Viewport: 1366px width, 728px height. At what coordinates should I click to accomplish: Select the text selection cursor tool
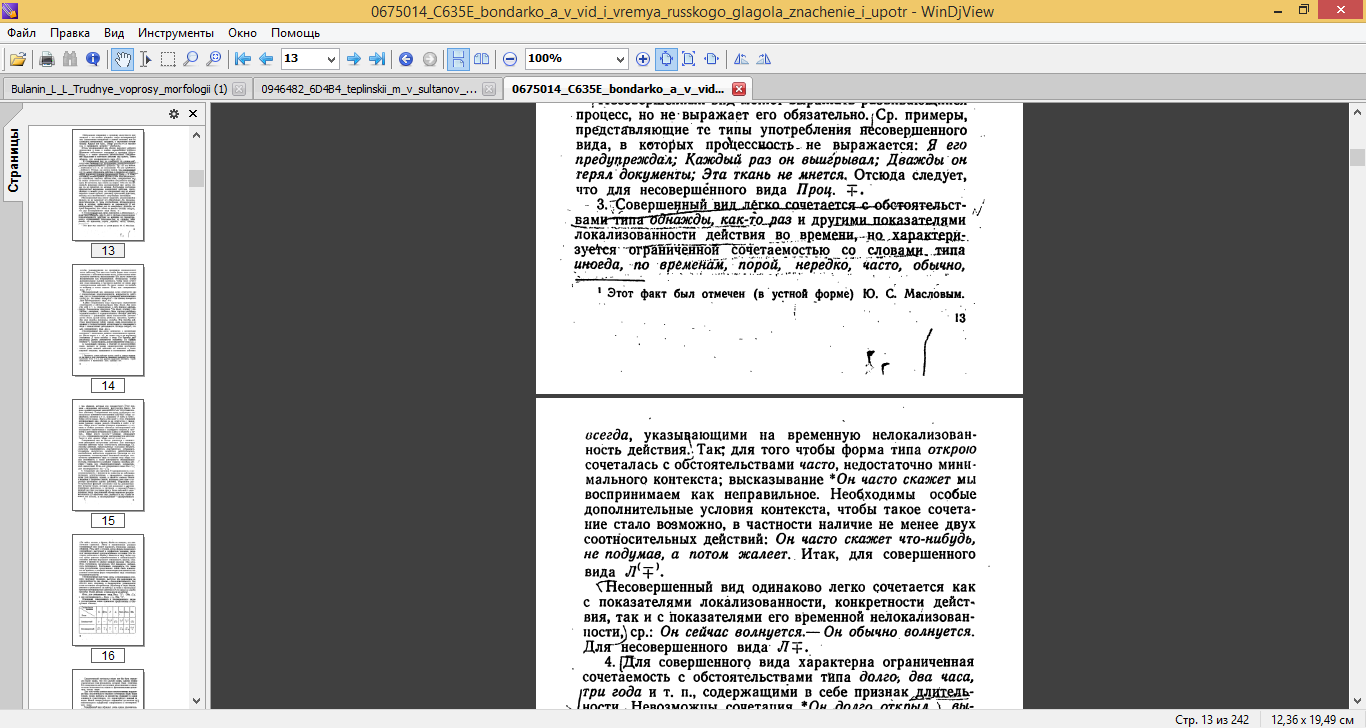point(145,58)
